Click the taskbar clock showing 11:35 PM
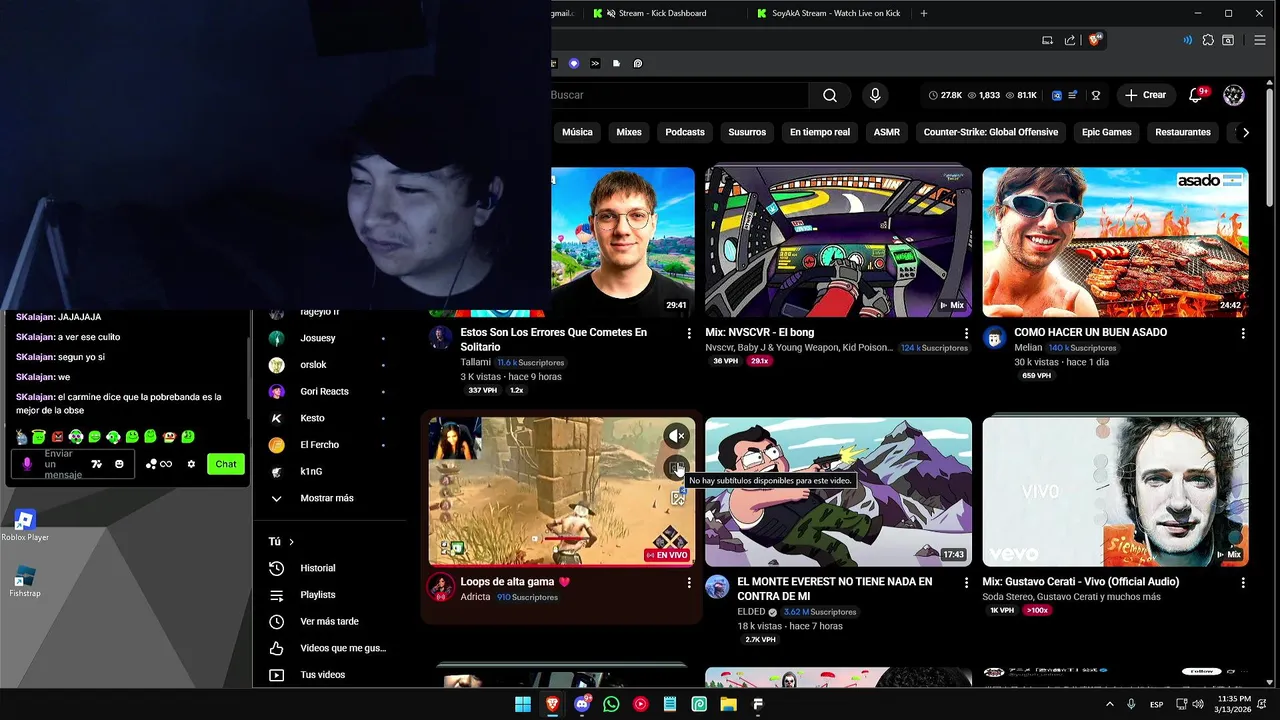Viewport: 1280px width, 720px height. (1234, 704)
